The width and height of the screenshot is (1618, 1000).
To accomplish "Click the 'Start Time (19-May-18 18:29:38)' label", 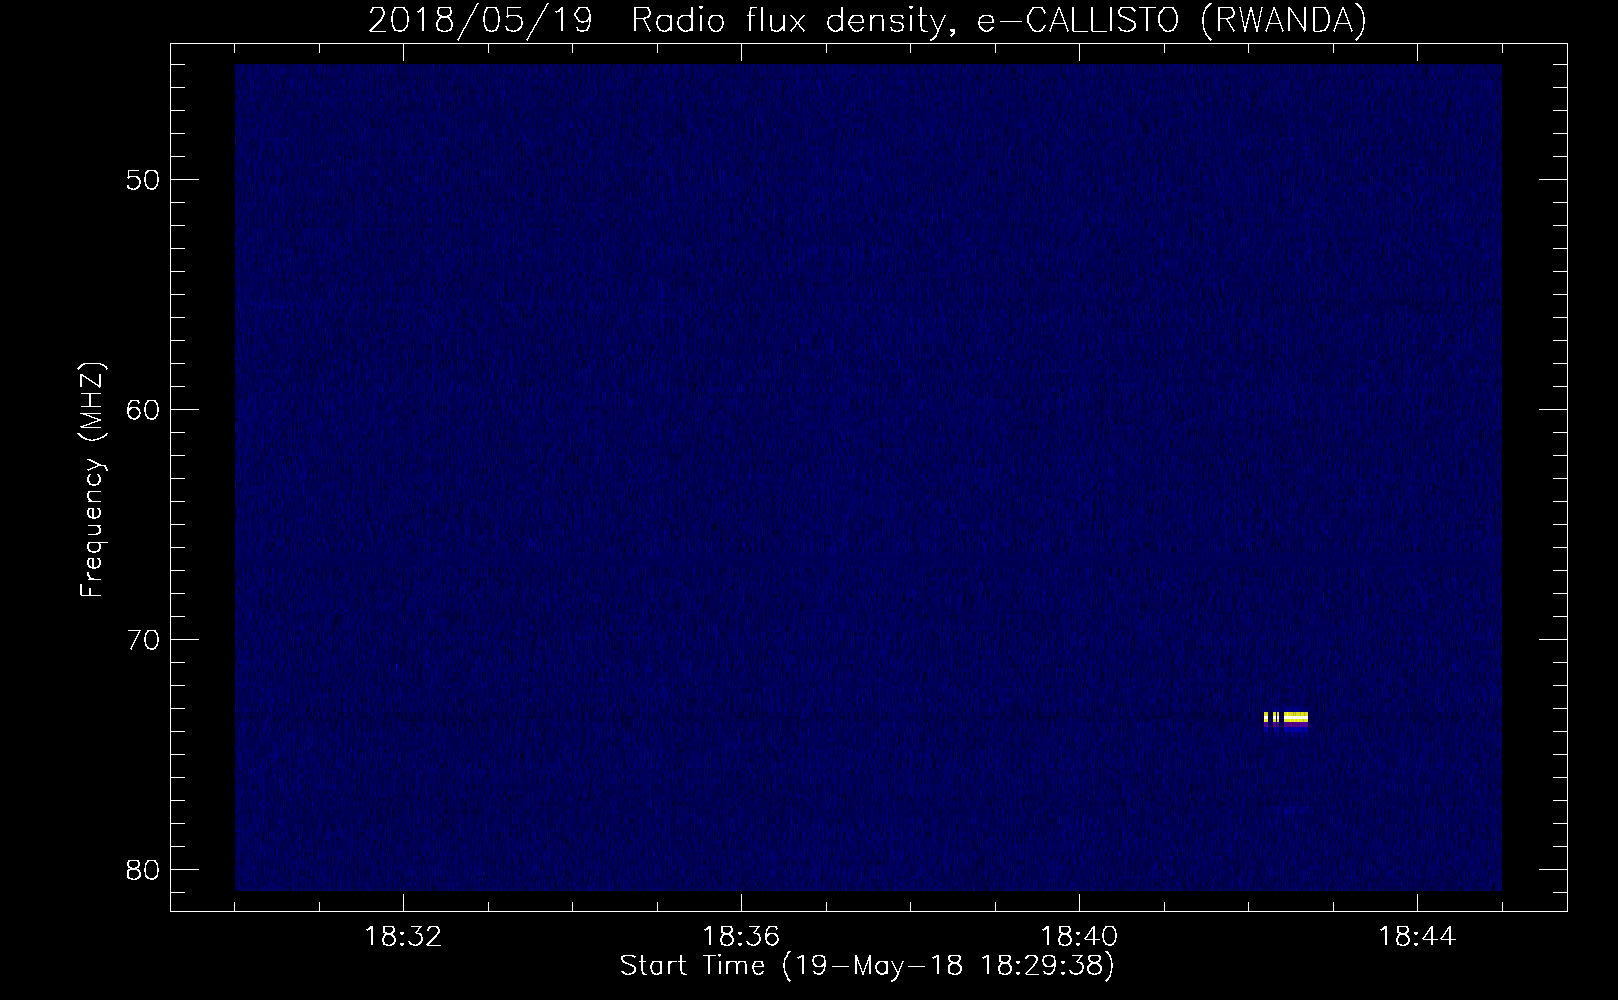I will (867, 966).
